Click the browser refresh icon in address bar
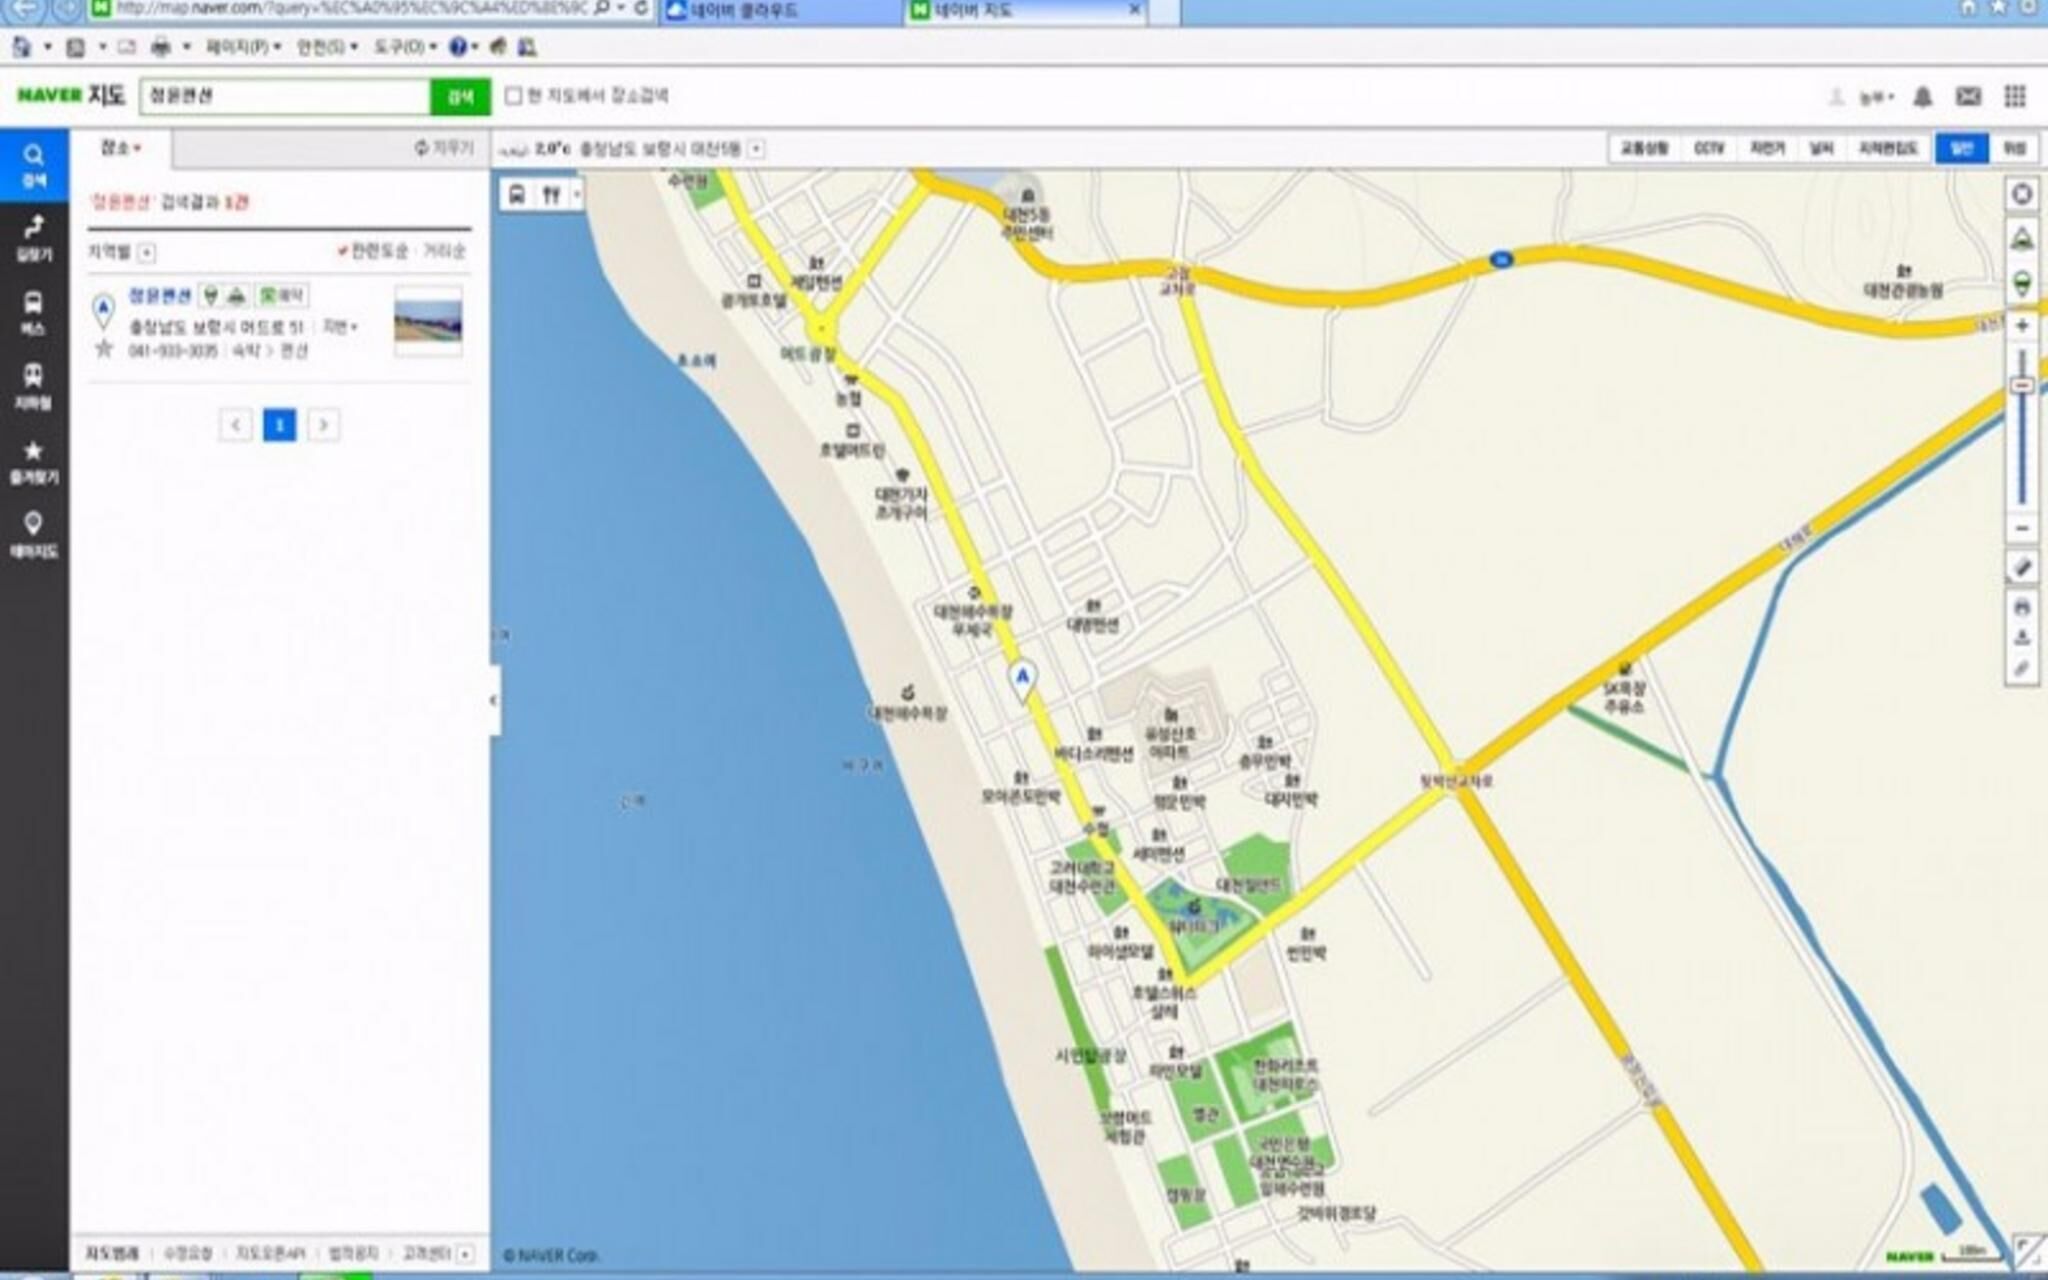 coord(641,8)
